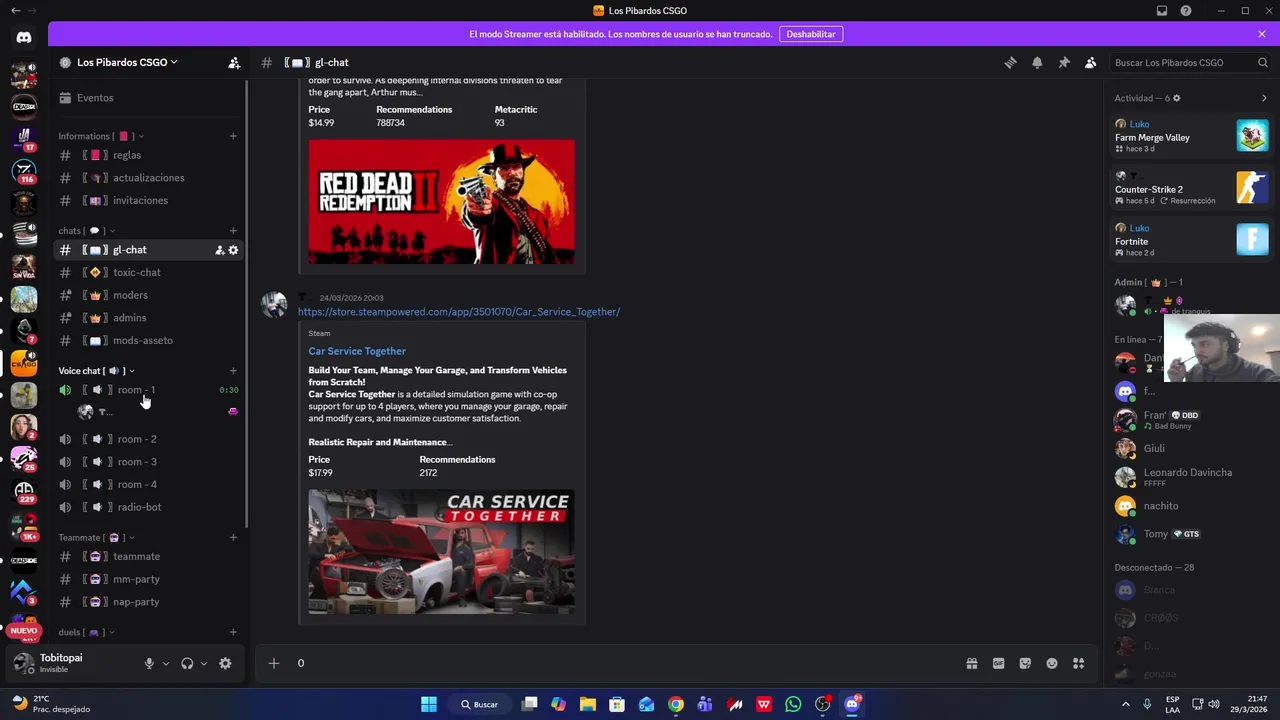Open the Farm Merge Valley activity card
Image resolution: width=1280 pixels, height=720 pixels.
pos(1192,136)
